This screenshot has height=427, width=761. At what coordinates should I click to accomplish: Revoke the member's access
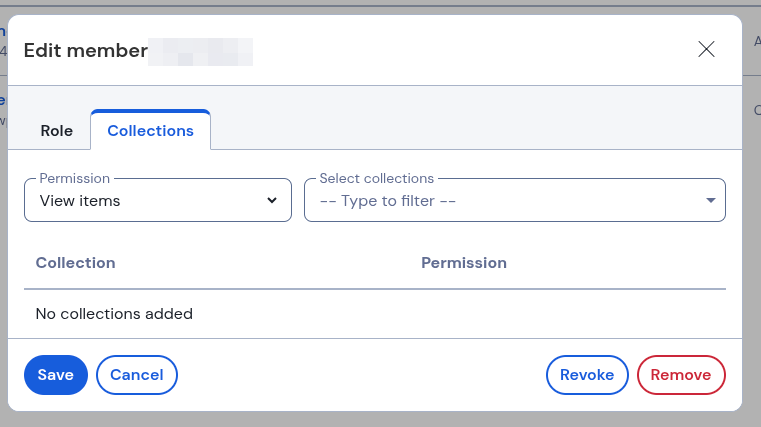coord(587,375)
